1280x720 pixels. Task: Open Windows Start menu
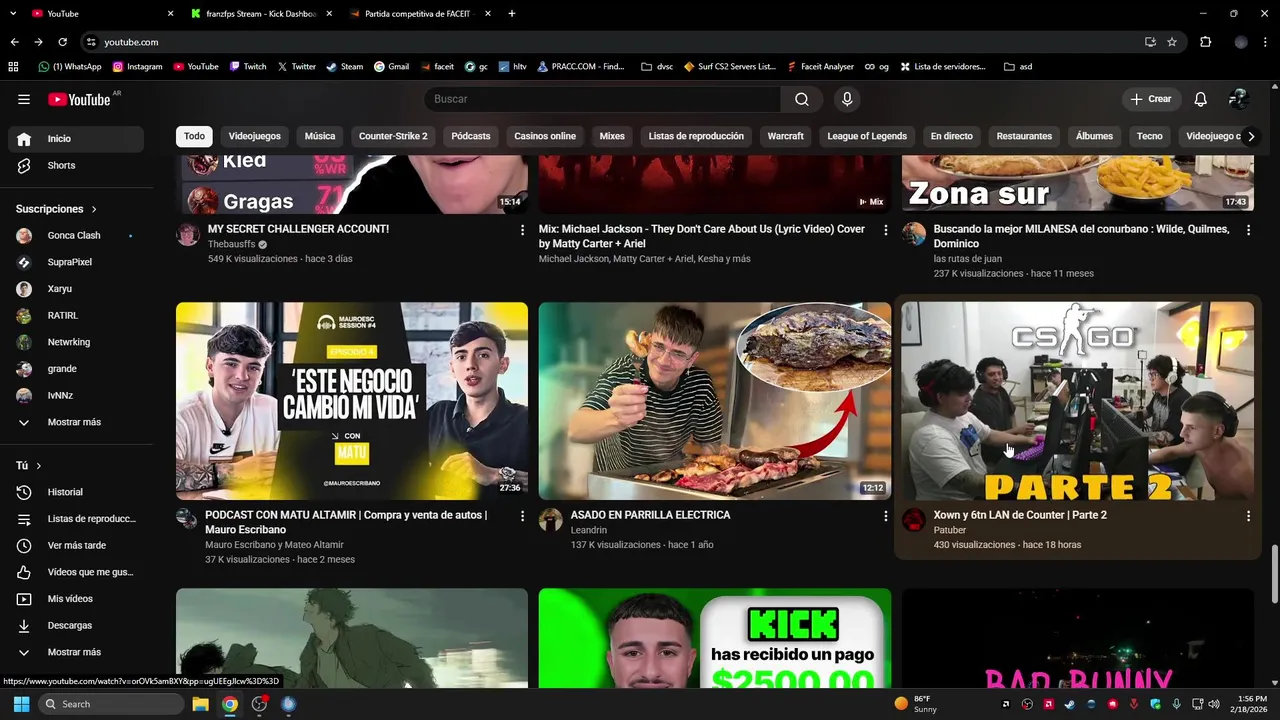click(21, 704)
